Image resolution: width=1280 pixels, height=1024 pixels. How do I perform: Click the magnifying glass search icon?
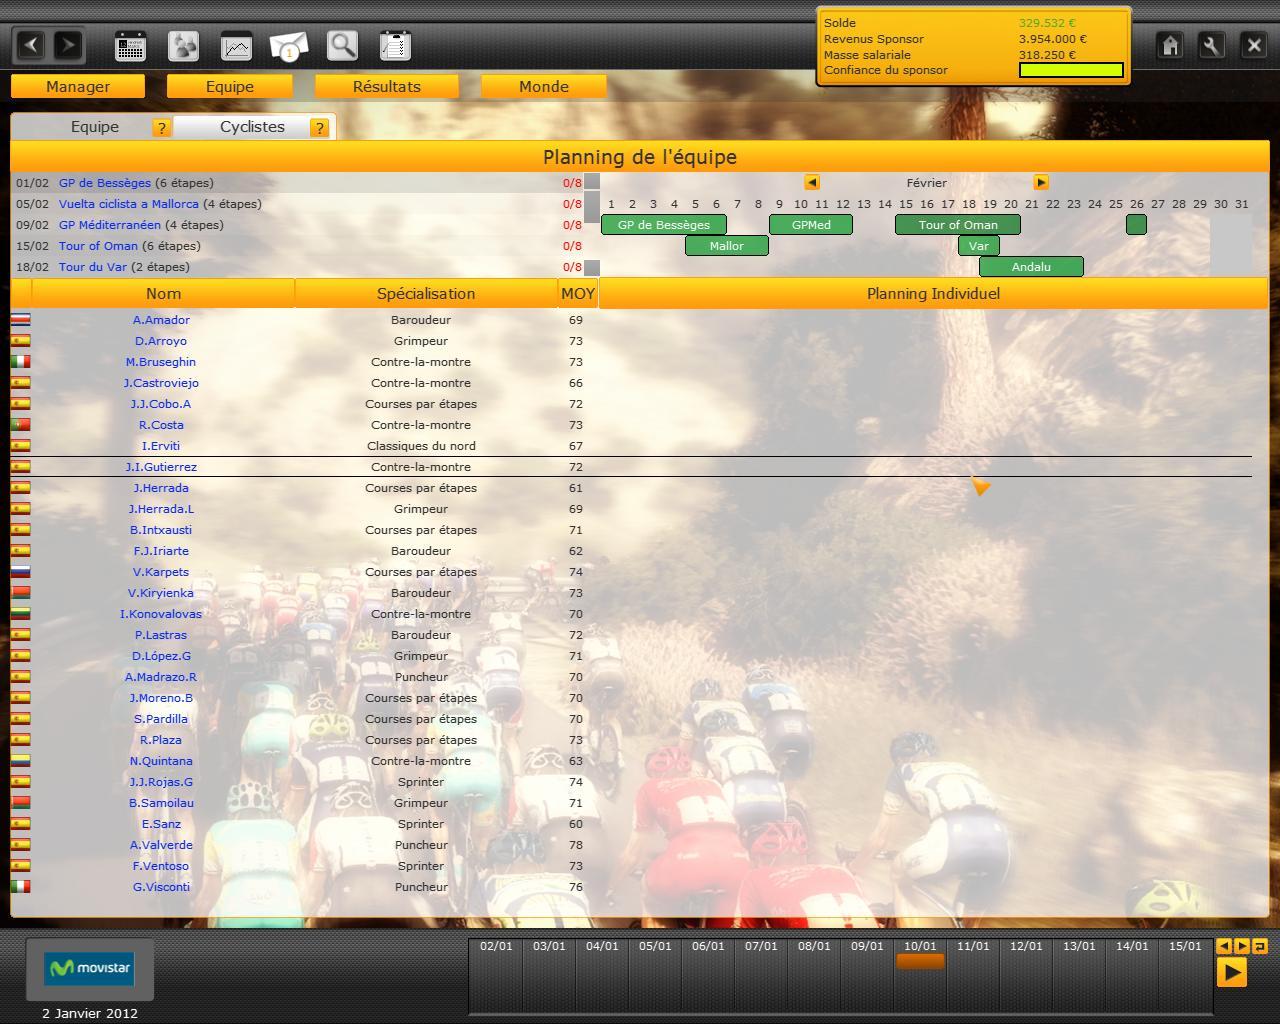click(342, 46)
